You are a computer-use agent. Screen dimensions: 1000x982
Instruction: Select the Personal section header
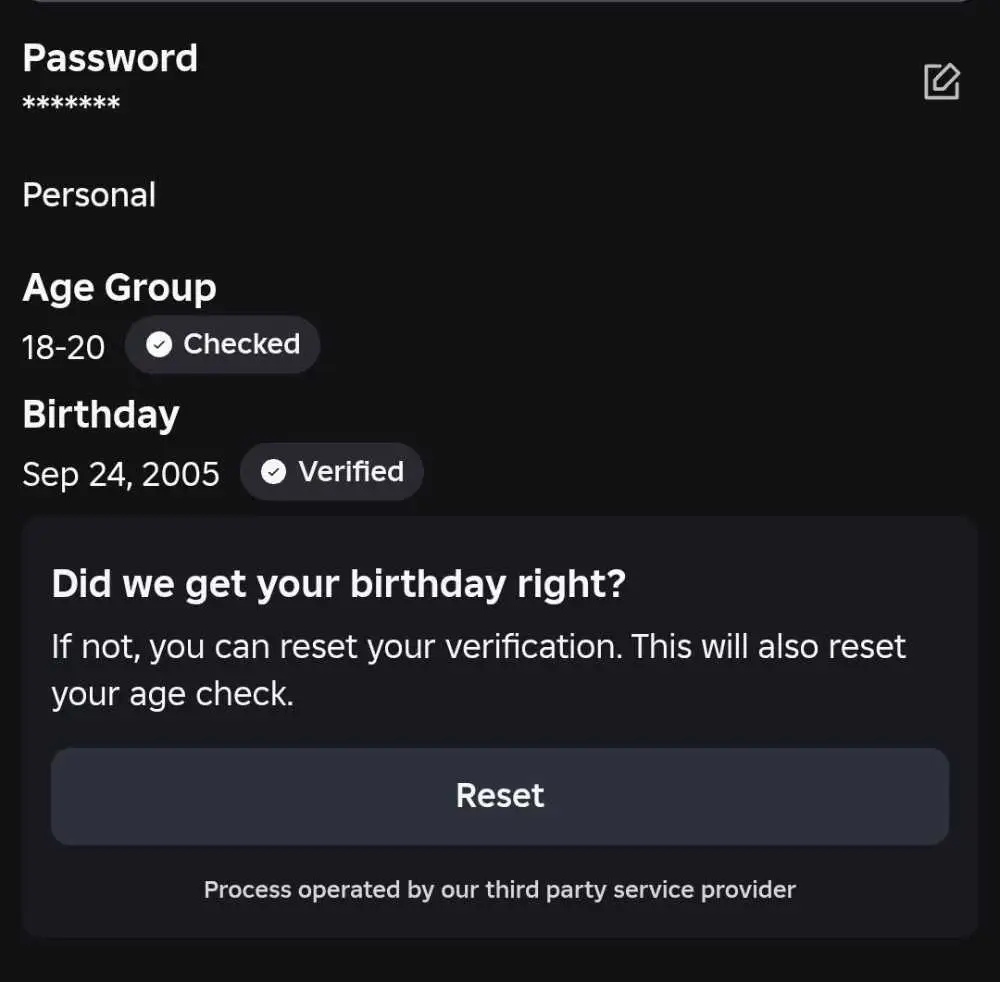89,194
